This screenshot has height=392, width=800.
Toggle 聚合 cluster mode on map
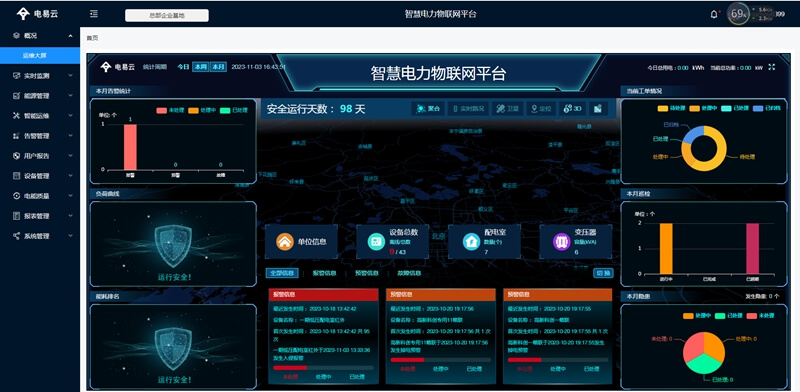point(428,109)
